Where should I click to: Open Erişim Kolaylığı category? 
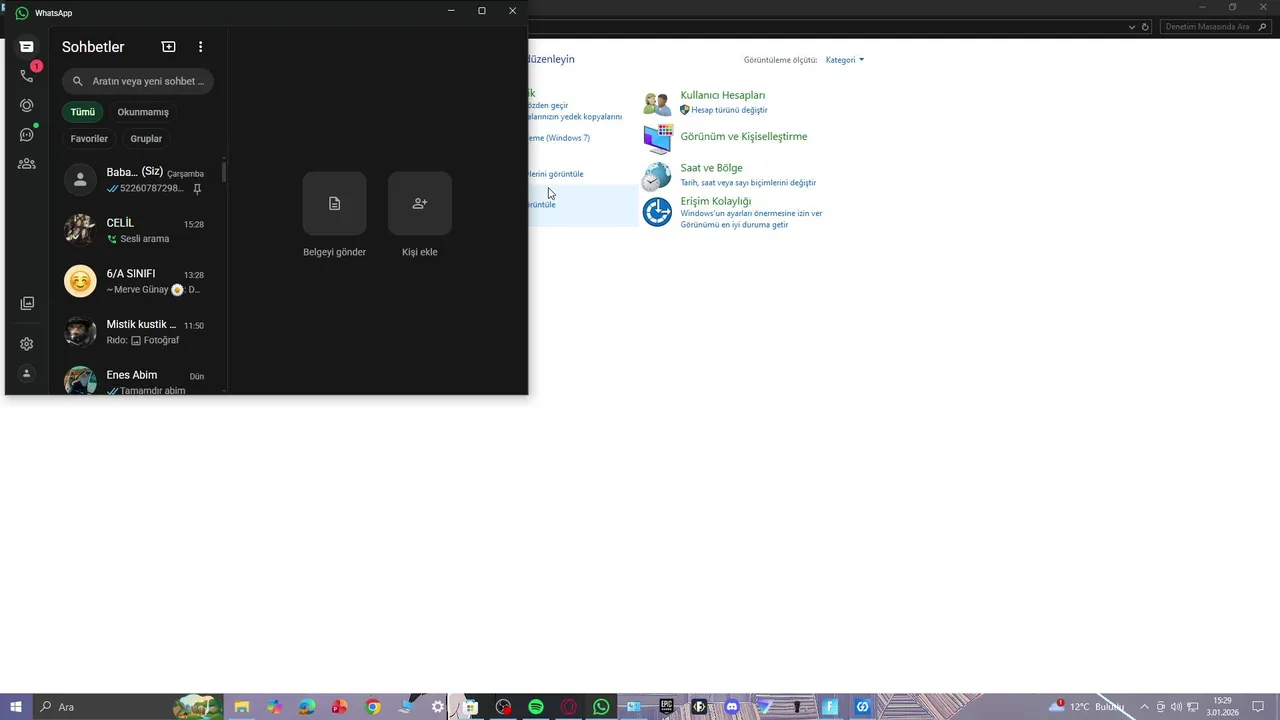pos(715,201)
